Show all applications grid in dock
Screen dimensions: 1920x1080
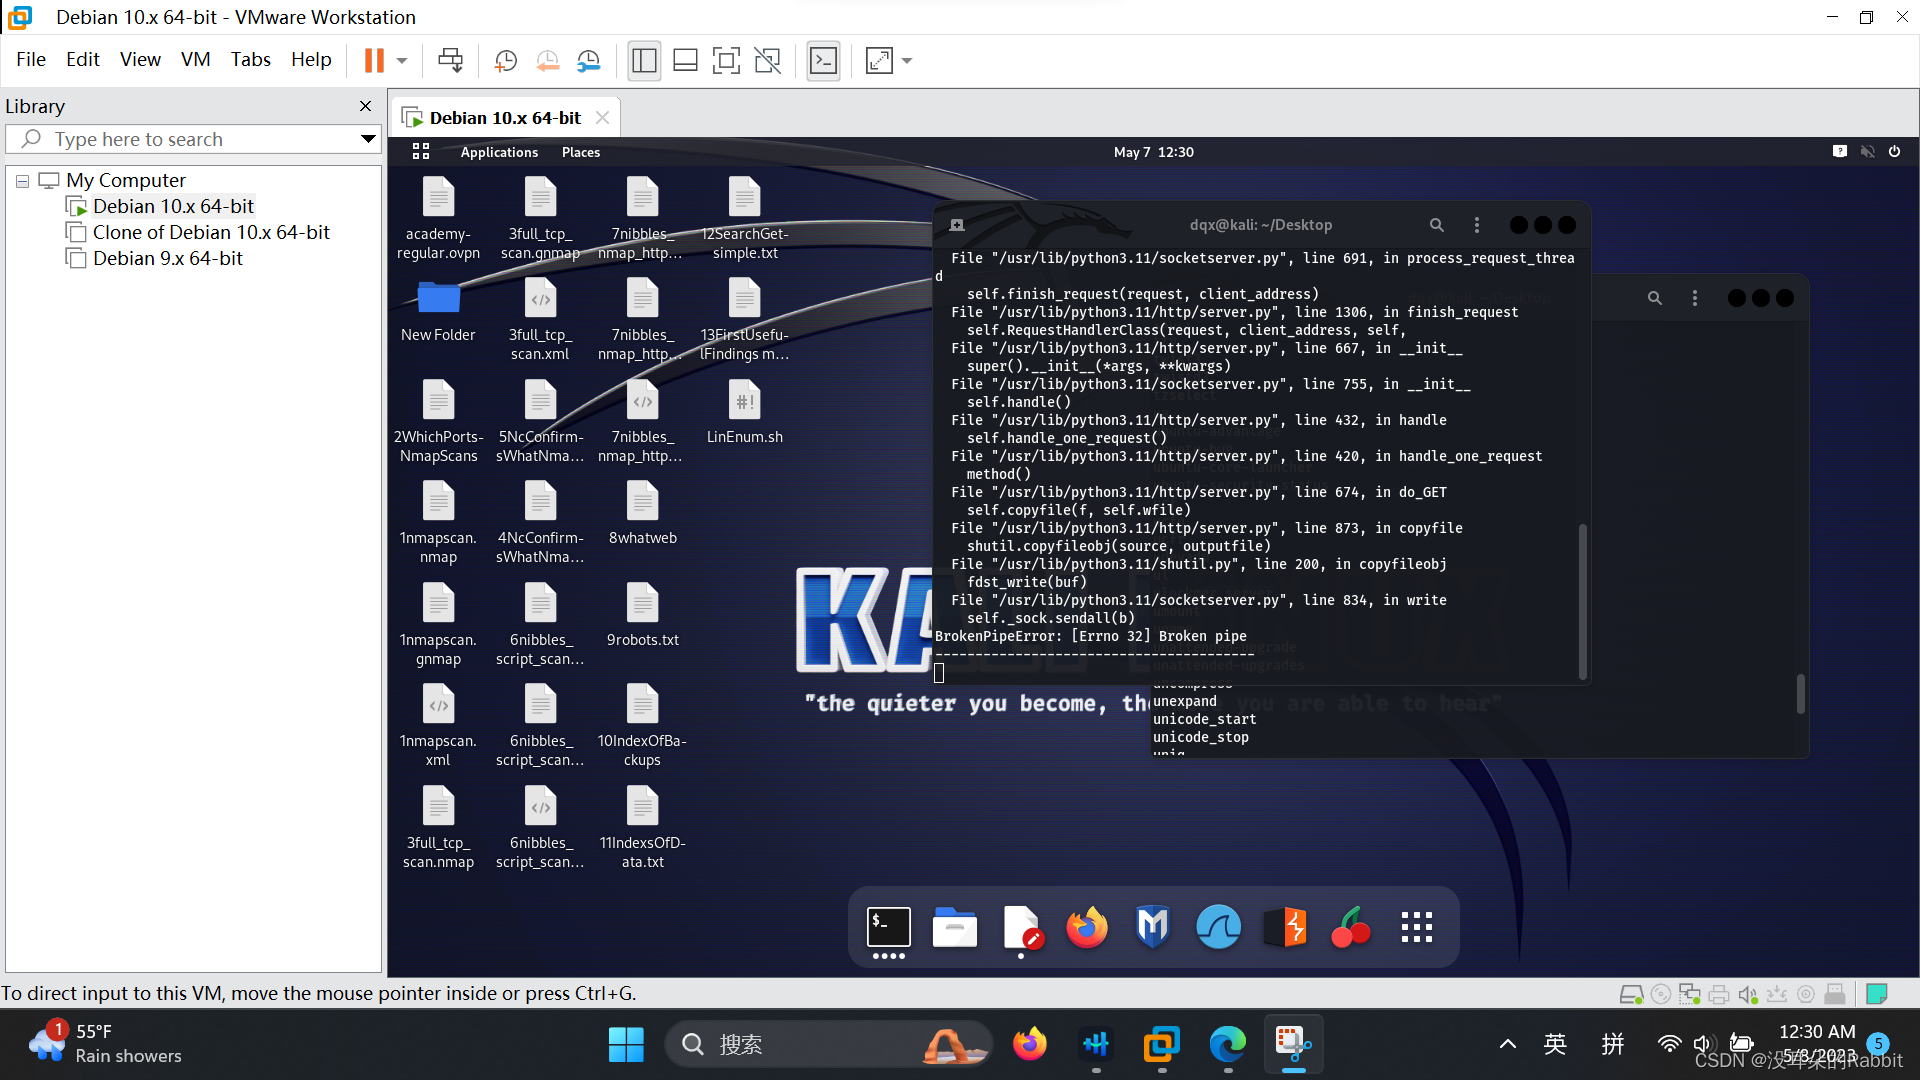click(1417, 927)
